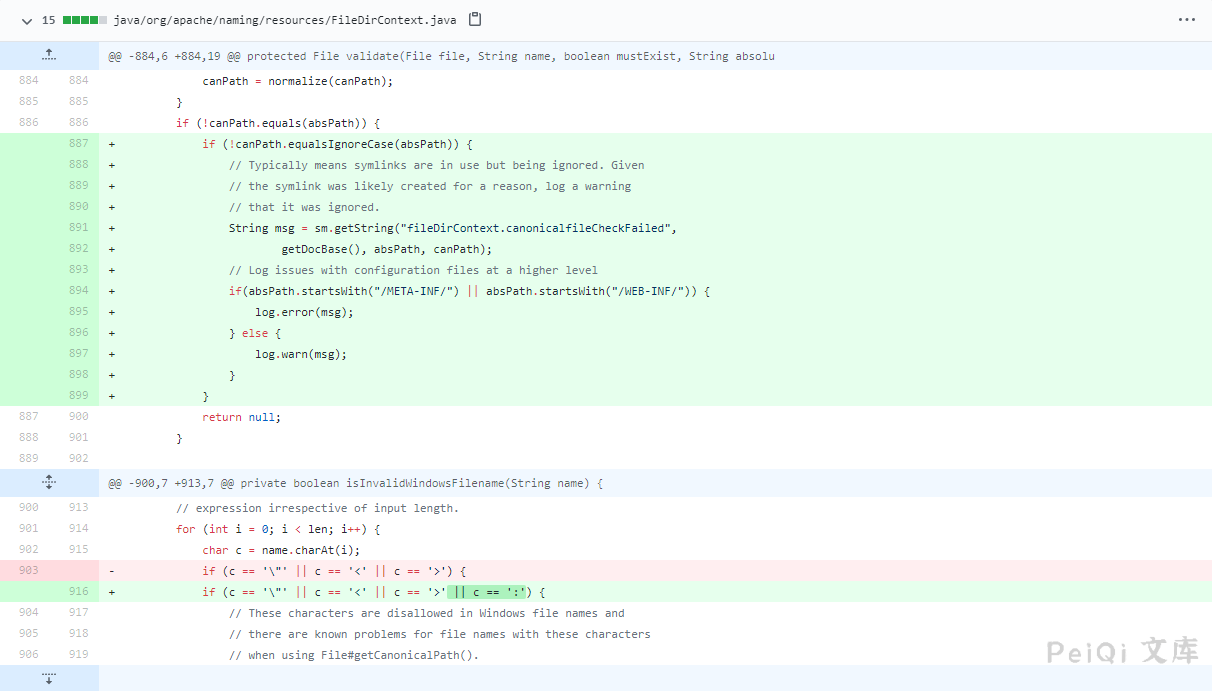Click the 'return null;' code line
Viewport: 1212px width, 691px height.
[x=241, y=417]
